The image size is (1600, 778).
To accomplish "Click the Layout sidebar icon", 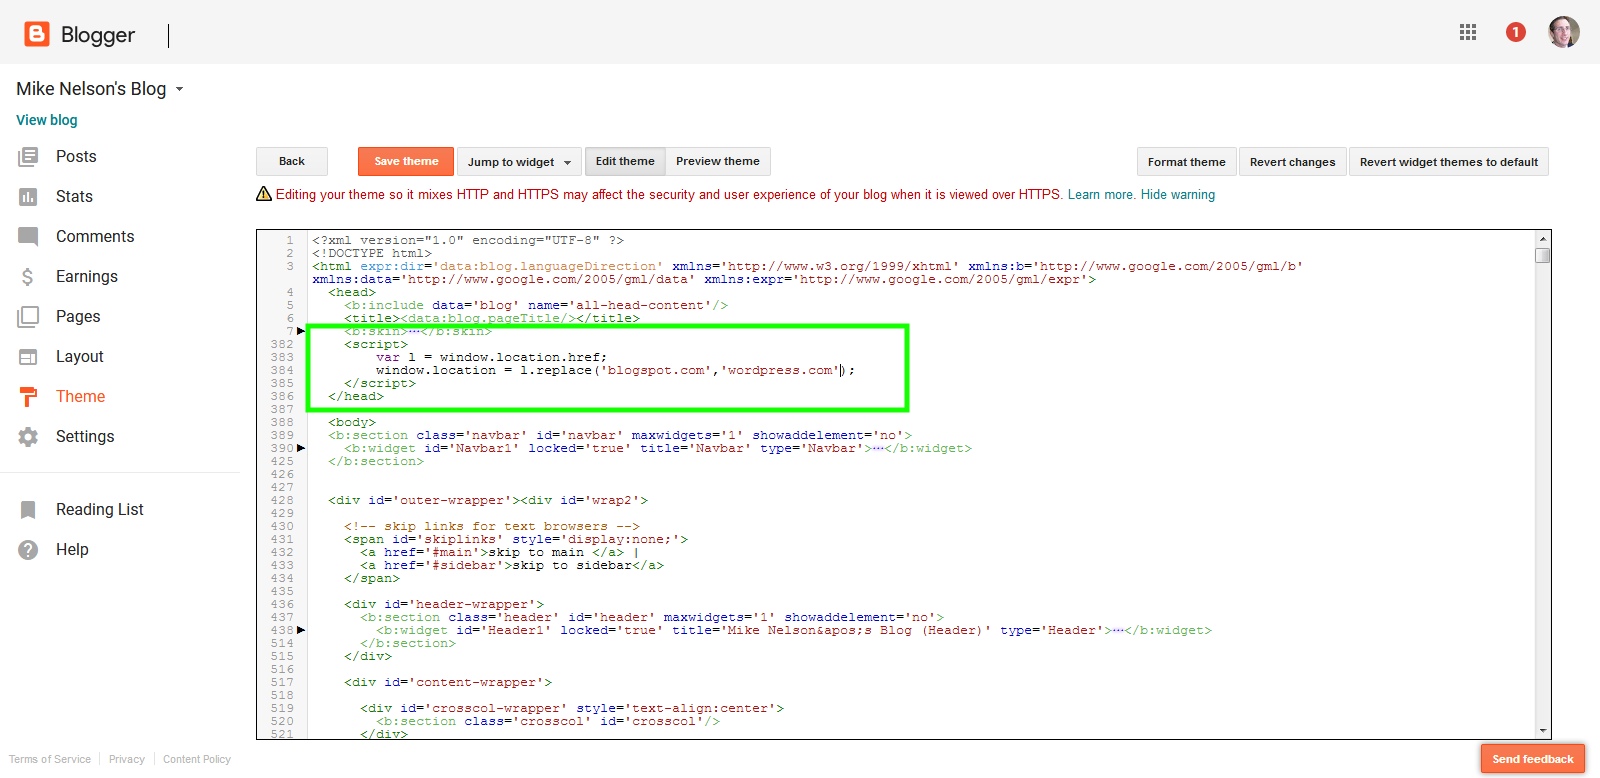I will [x=28, y=357].
